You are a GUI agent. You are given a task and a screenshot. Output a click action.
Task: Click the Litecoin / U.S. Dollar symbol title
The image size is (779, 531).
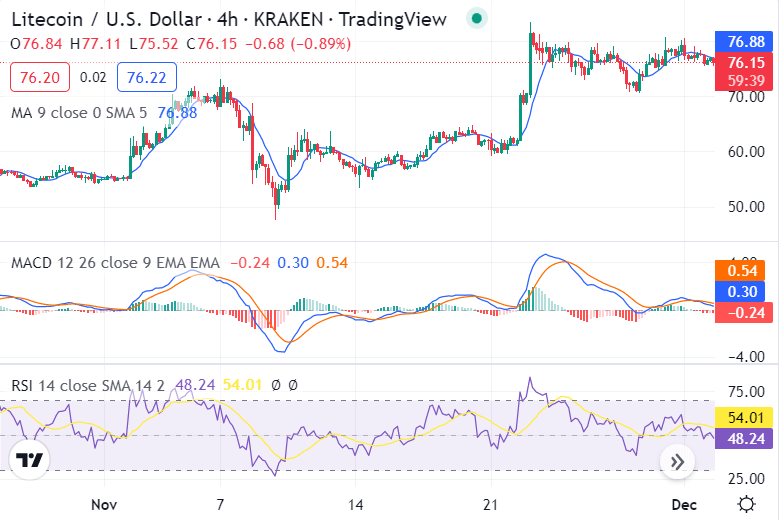(112, 19)
